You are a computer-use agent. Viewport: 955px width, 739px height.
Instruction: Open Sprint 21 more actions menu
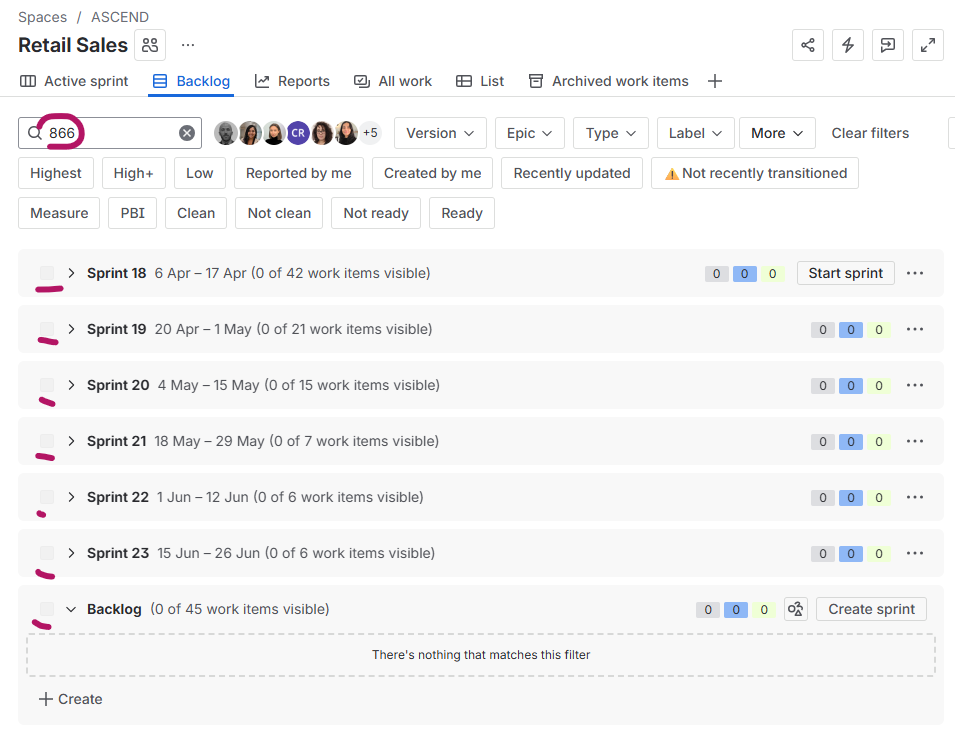[x=915, y=441]
